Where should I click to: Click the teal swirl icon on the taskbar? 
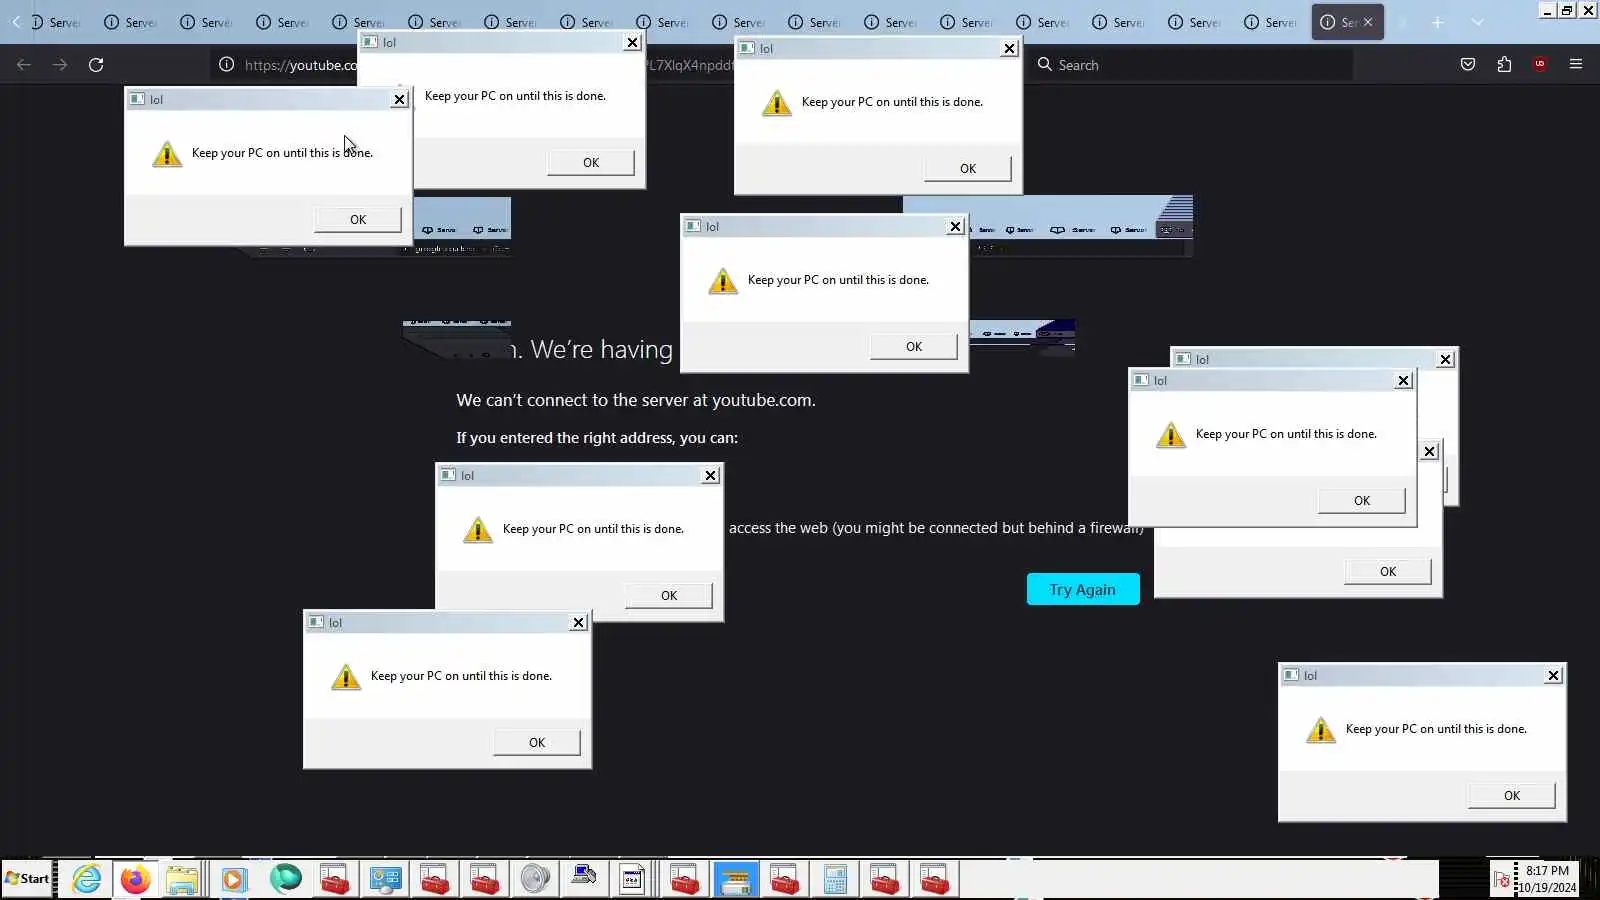285,880
